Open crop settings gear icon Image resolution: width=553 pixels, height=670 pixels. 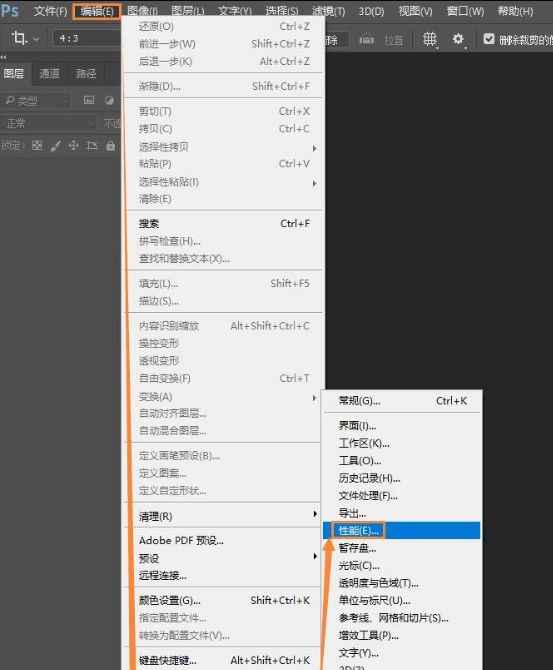[x=458, y=40]
